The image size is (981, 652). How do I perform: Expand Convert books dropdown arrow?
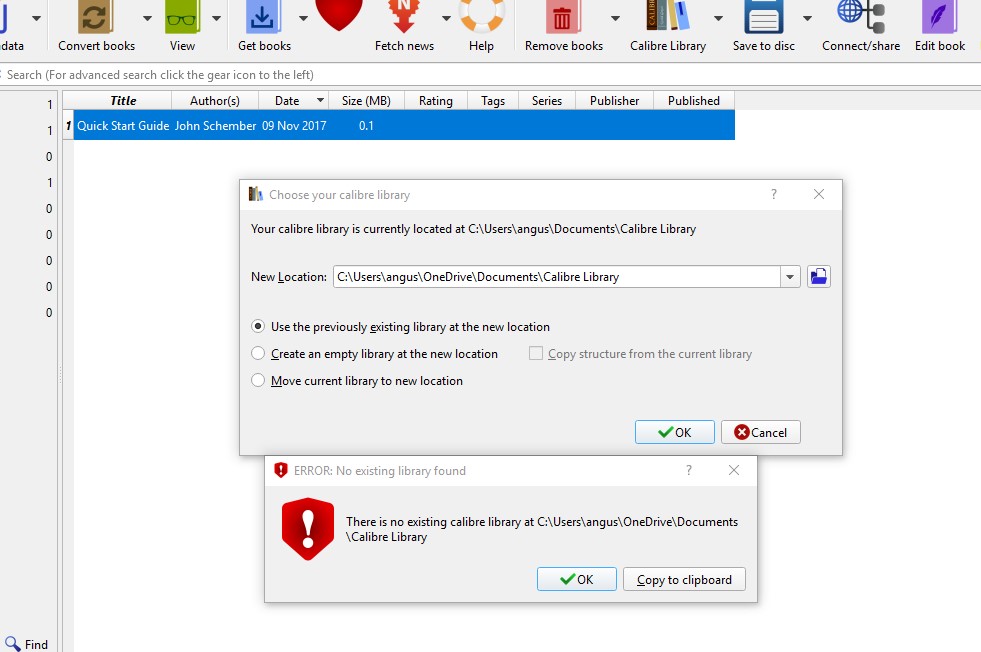tap(147, 18)
